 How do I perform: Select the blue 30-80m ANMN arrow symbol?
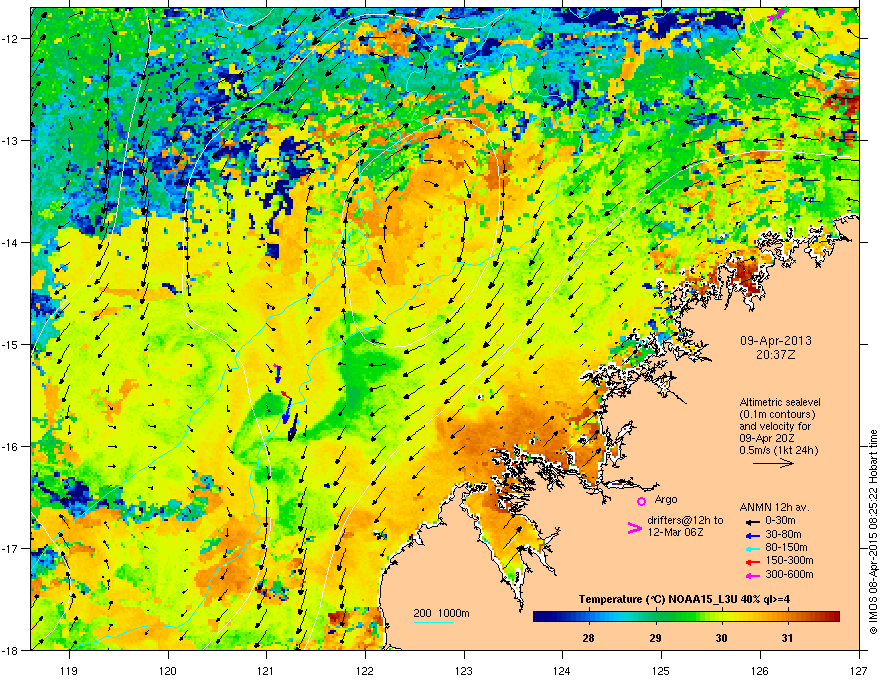[x=753, y=535]
